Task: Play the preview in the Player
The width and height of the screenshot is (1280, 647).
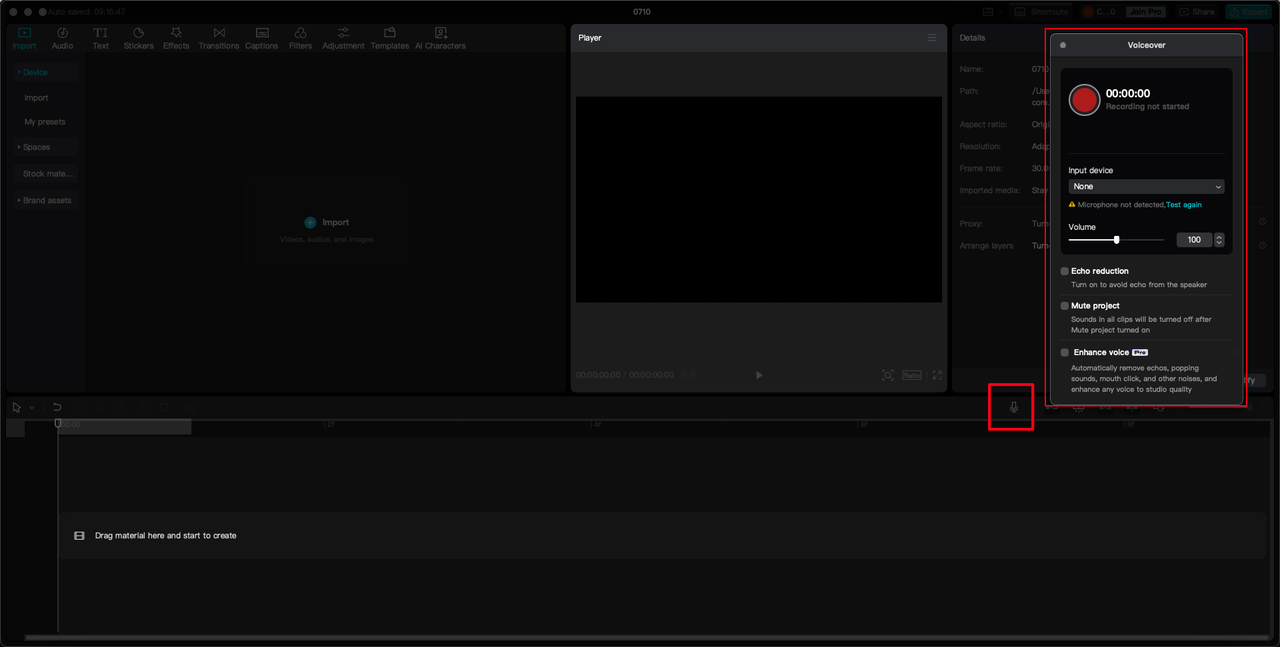Action: tap(759, 375)
